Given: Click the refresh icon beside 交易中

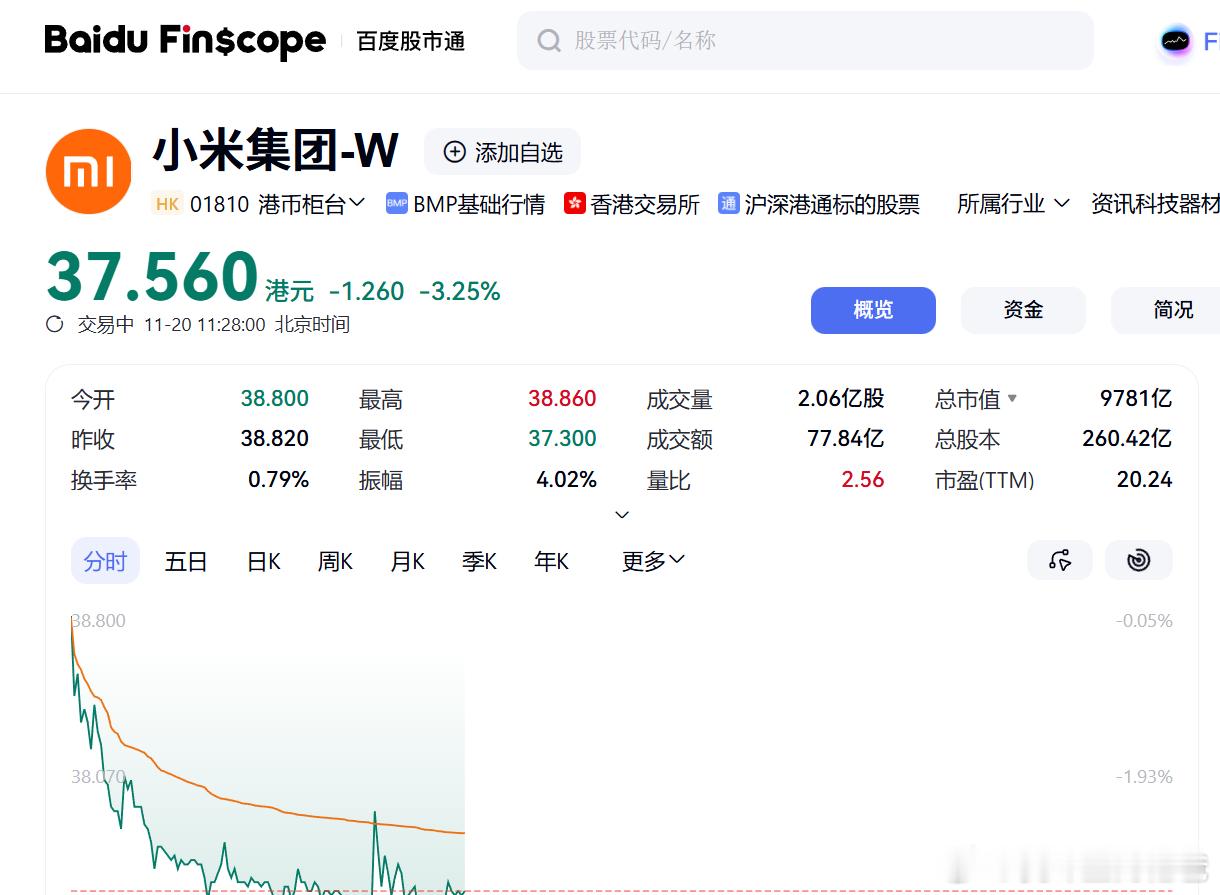Looking at the screenshot, I should pyautogui.click(x=55, y=324).
